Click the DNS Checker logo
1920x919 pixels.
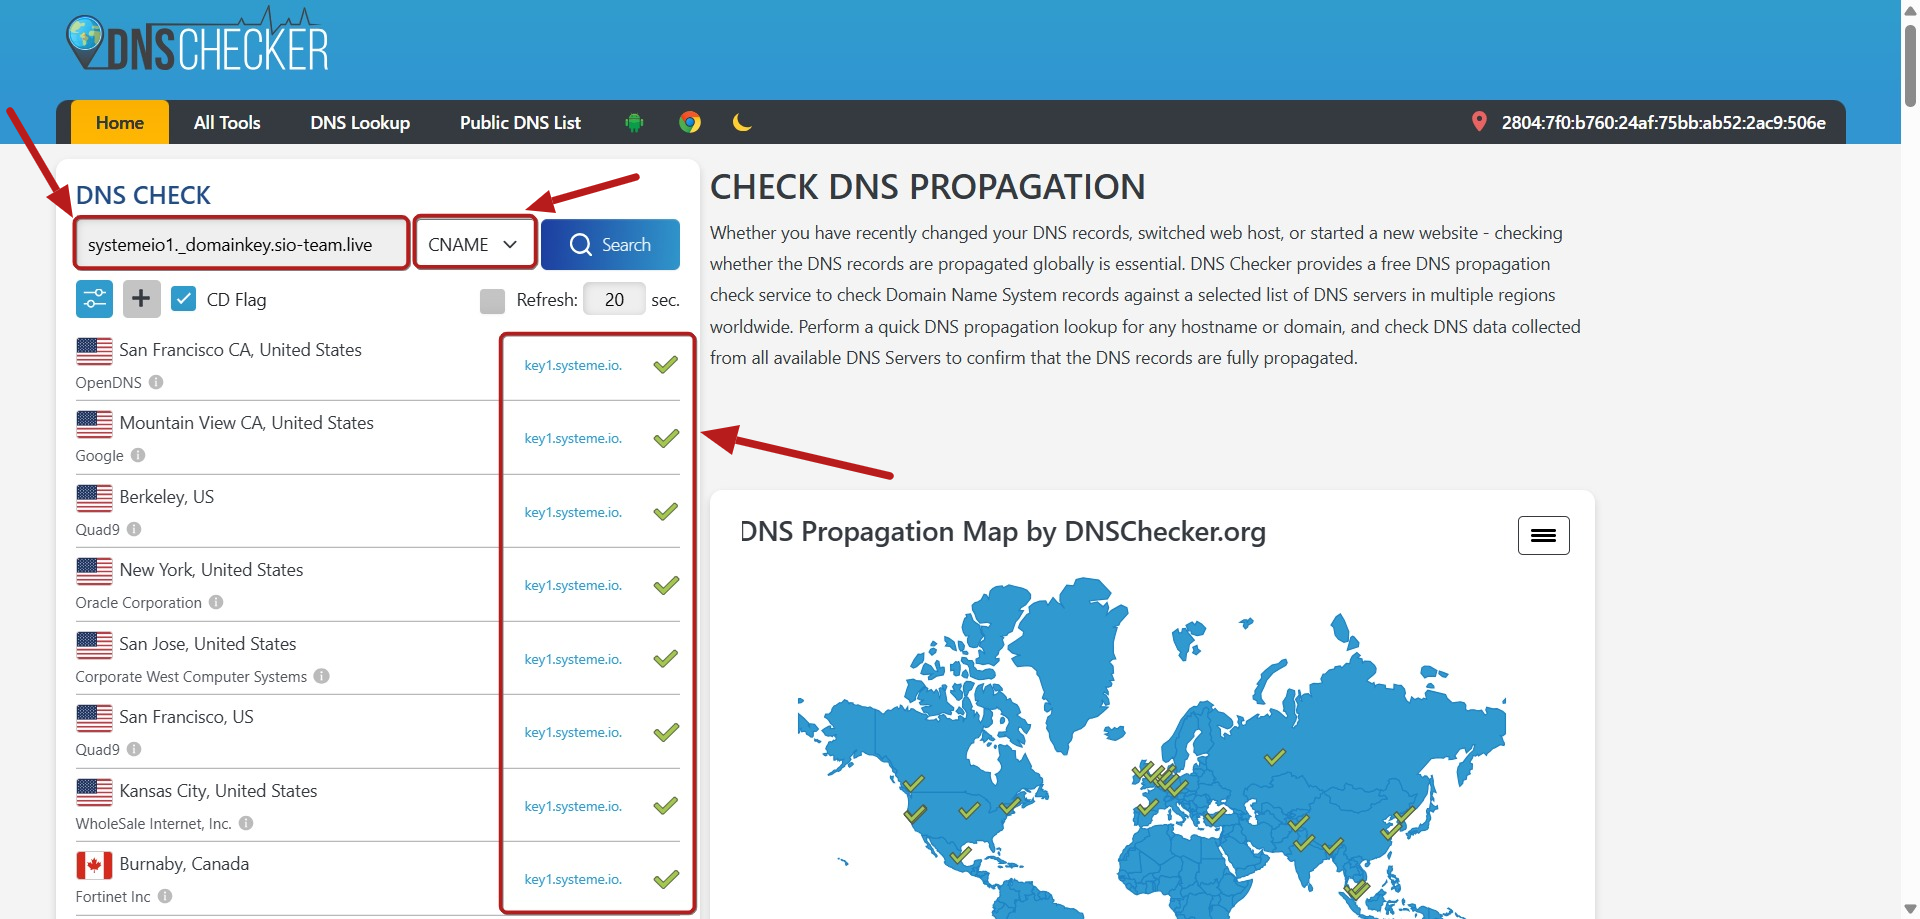click(x=197, y=40)
